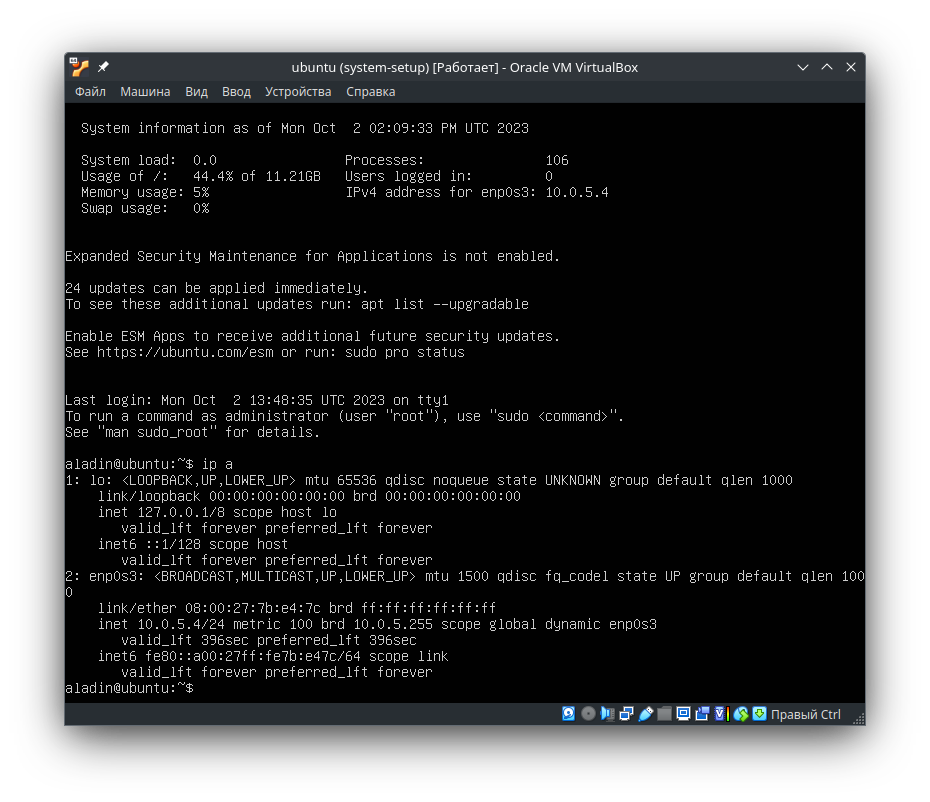Open the Справка menu
This screenshot has width=930, height=802.
click(370, 91)
